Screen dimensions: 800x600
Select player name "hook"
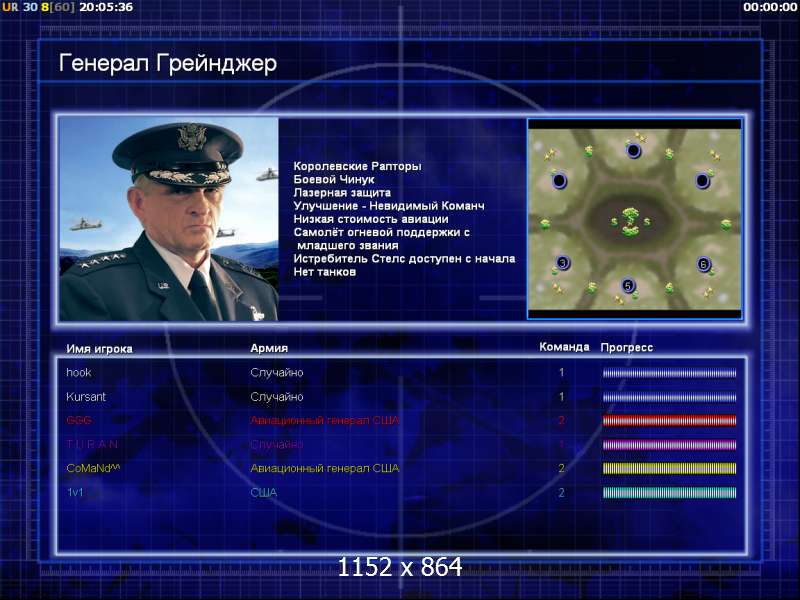pos(79,372)
